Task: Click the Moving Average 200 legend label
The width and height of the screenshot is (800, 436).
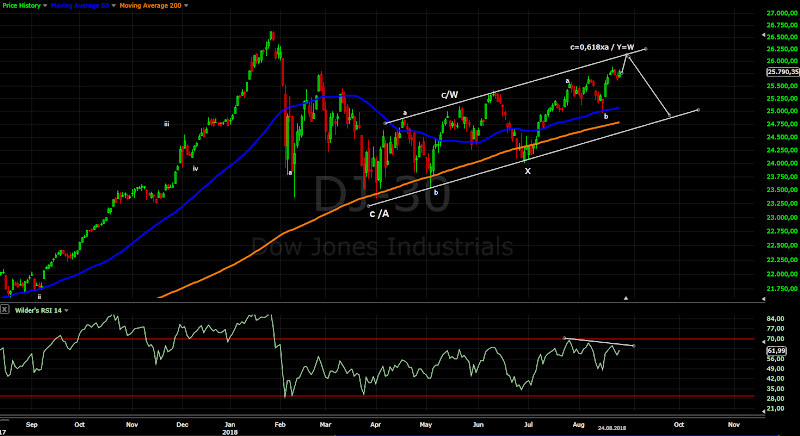Action: [x=151, y=6]
